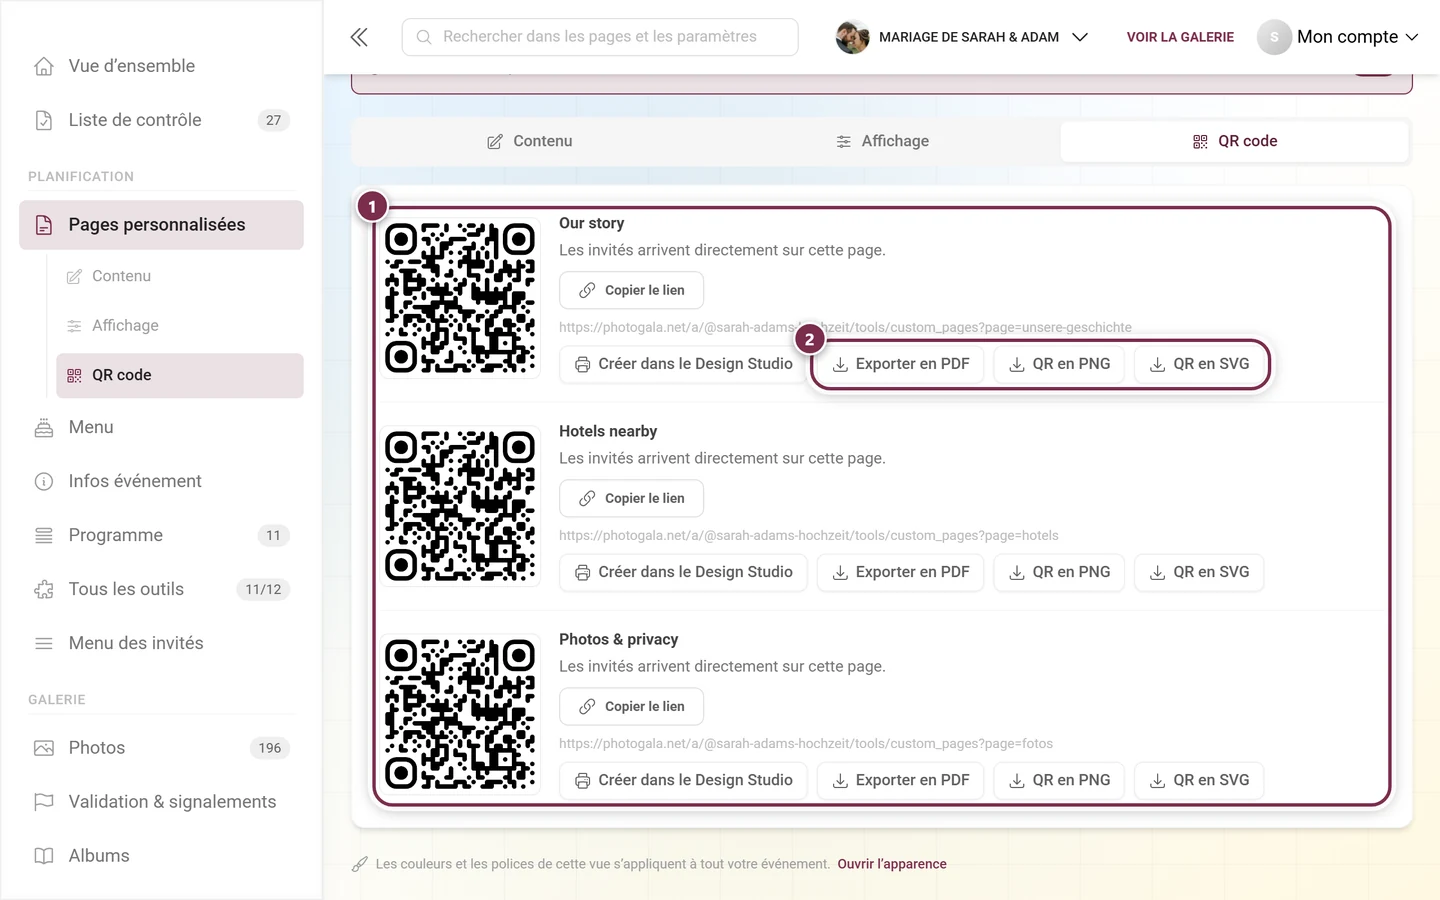Viewport: 1440px width, 900px height.
Task: Open Vue d'ensemble in sidebar
Action: click(161, 66)
